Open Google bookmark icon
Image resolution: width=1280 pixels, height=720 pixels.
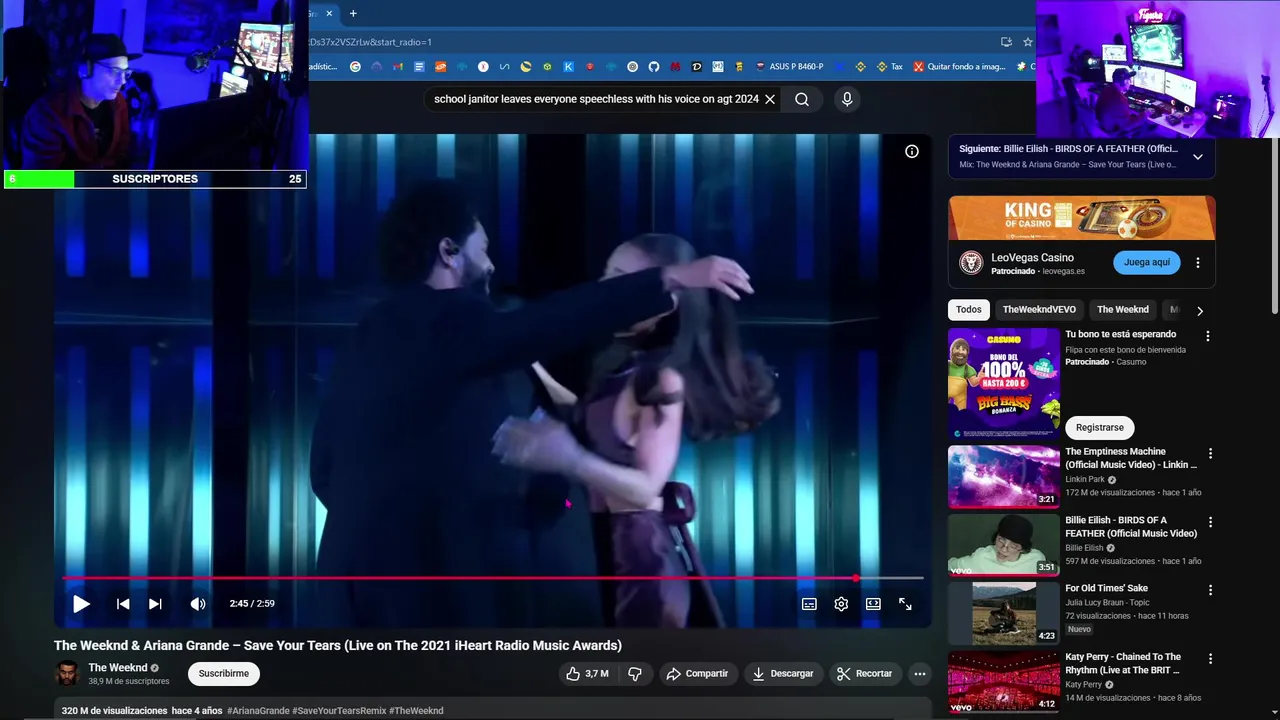pyautogui.click(x=356, y=67)
